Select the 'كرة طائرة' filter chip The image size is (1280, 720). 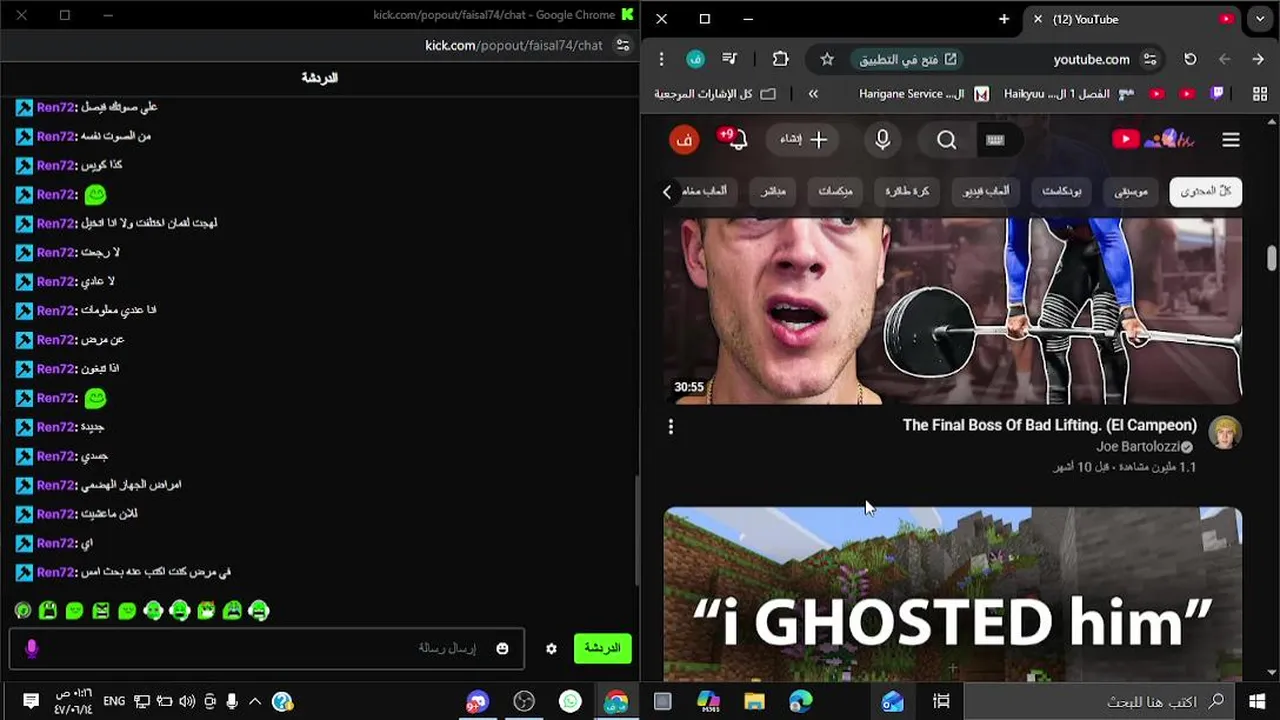point(907,192)
